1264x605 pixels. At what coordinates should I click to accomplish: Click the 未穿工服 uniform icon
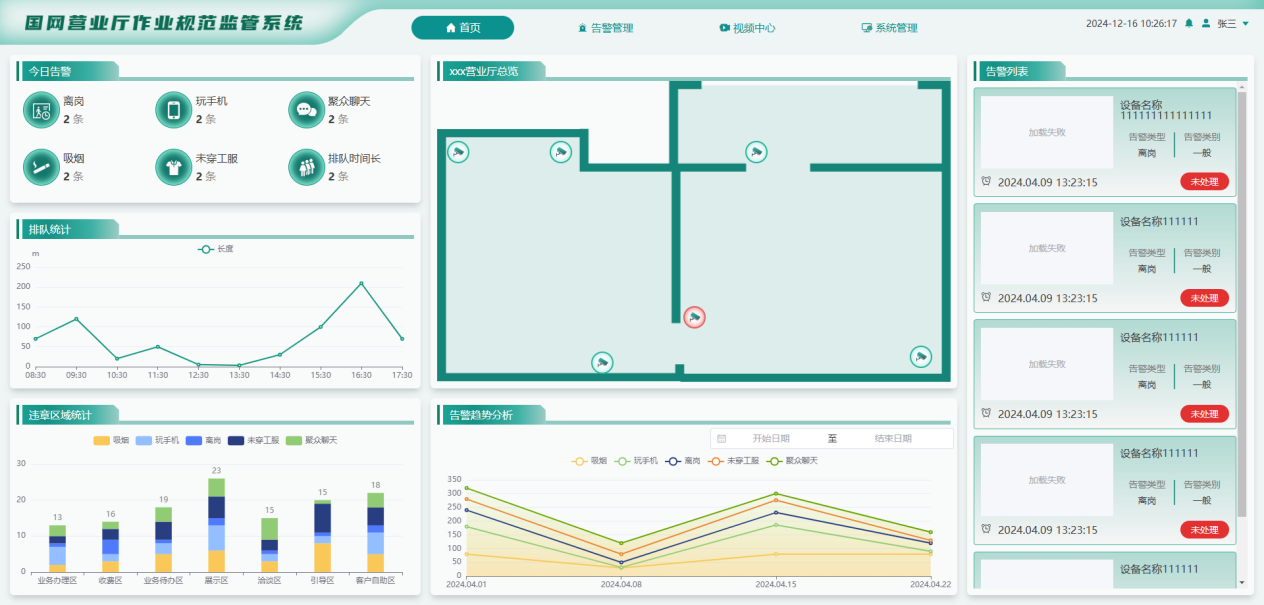pos(174,167)
